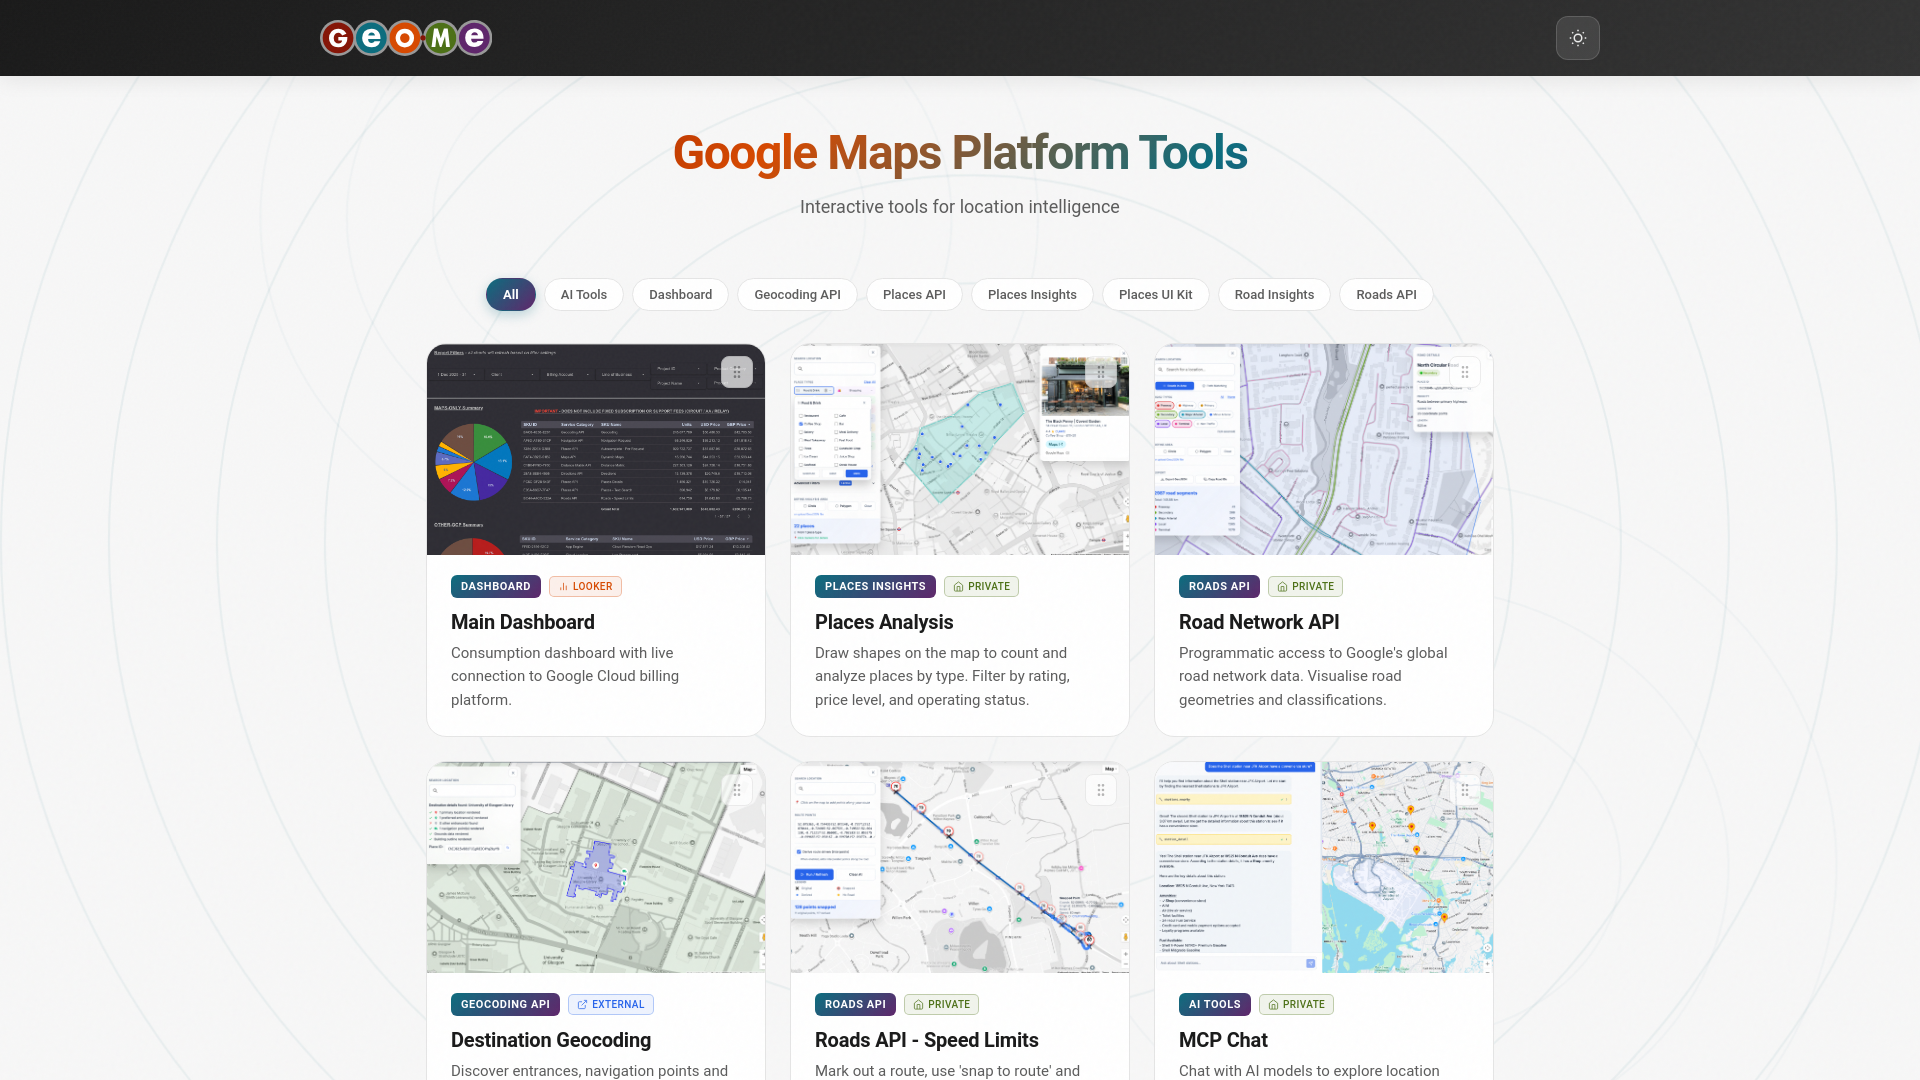Show only Roads API tools
Screen dimensions: 1920x1080
click(1385, 294)
